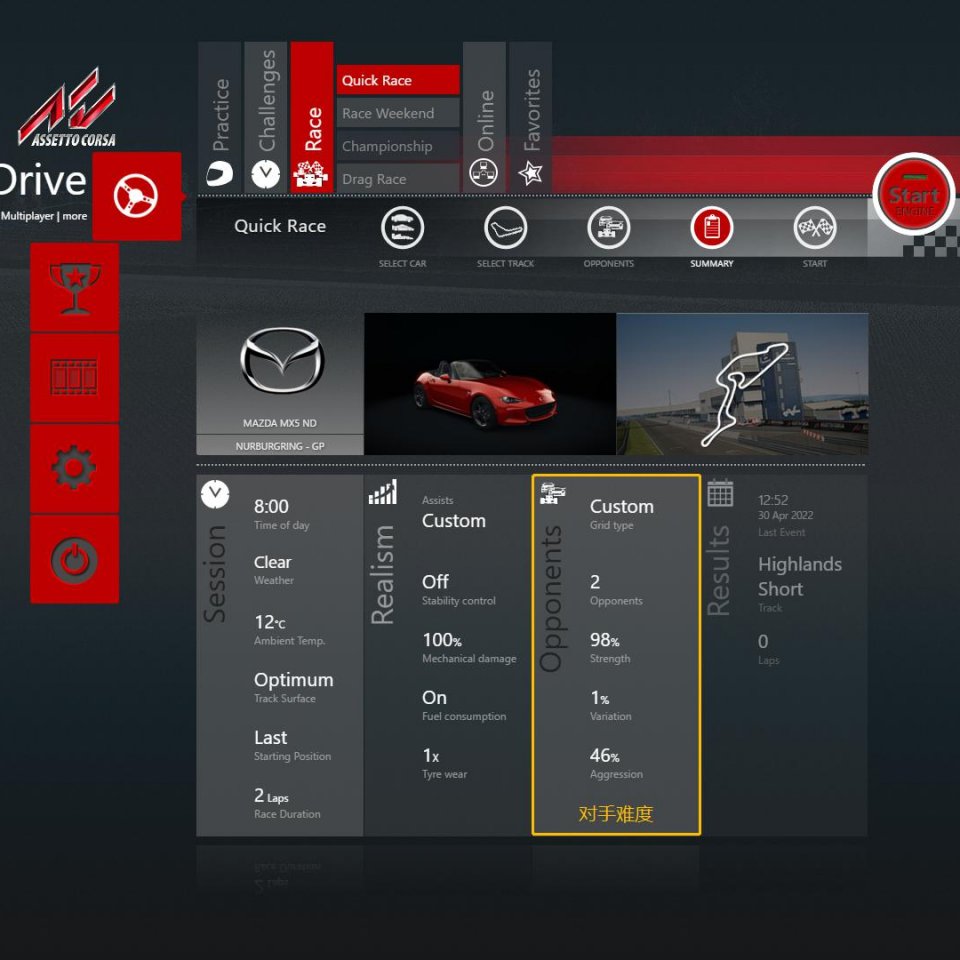This screenshot has height=960, width=960.
Task: Click the Select Car step icon
Action: point(402,228)
